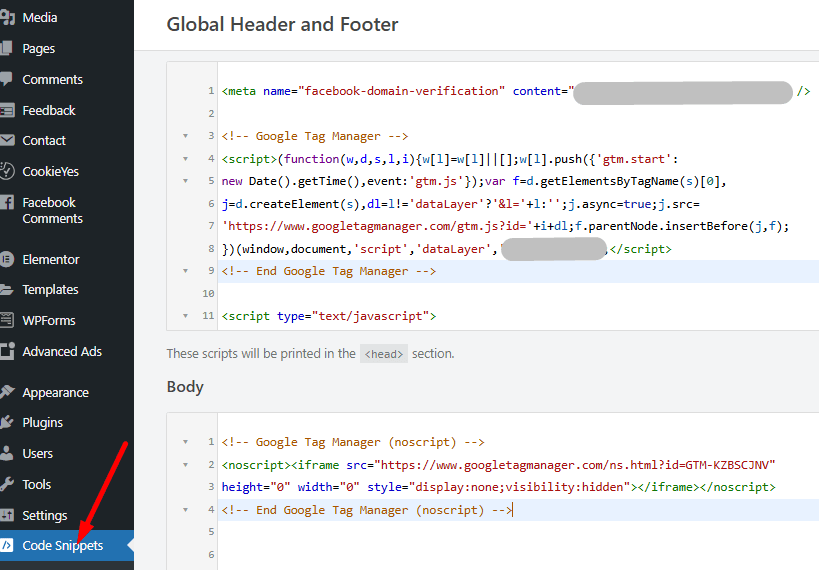Click header line starting with new Date().getTime()

[474, 181]
